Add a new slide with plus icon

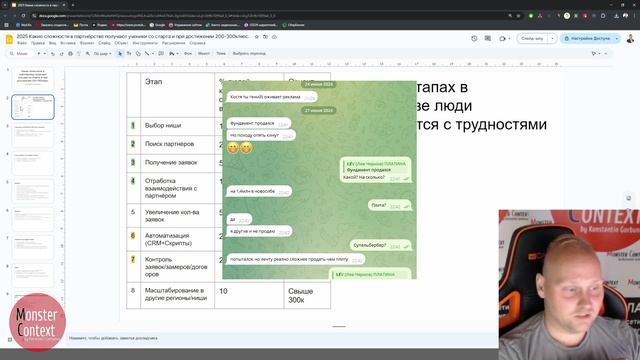click(38, 53)
